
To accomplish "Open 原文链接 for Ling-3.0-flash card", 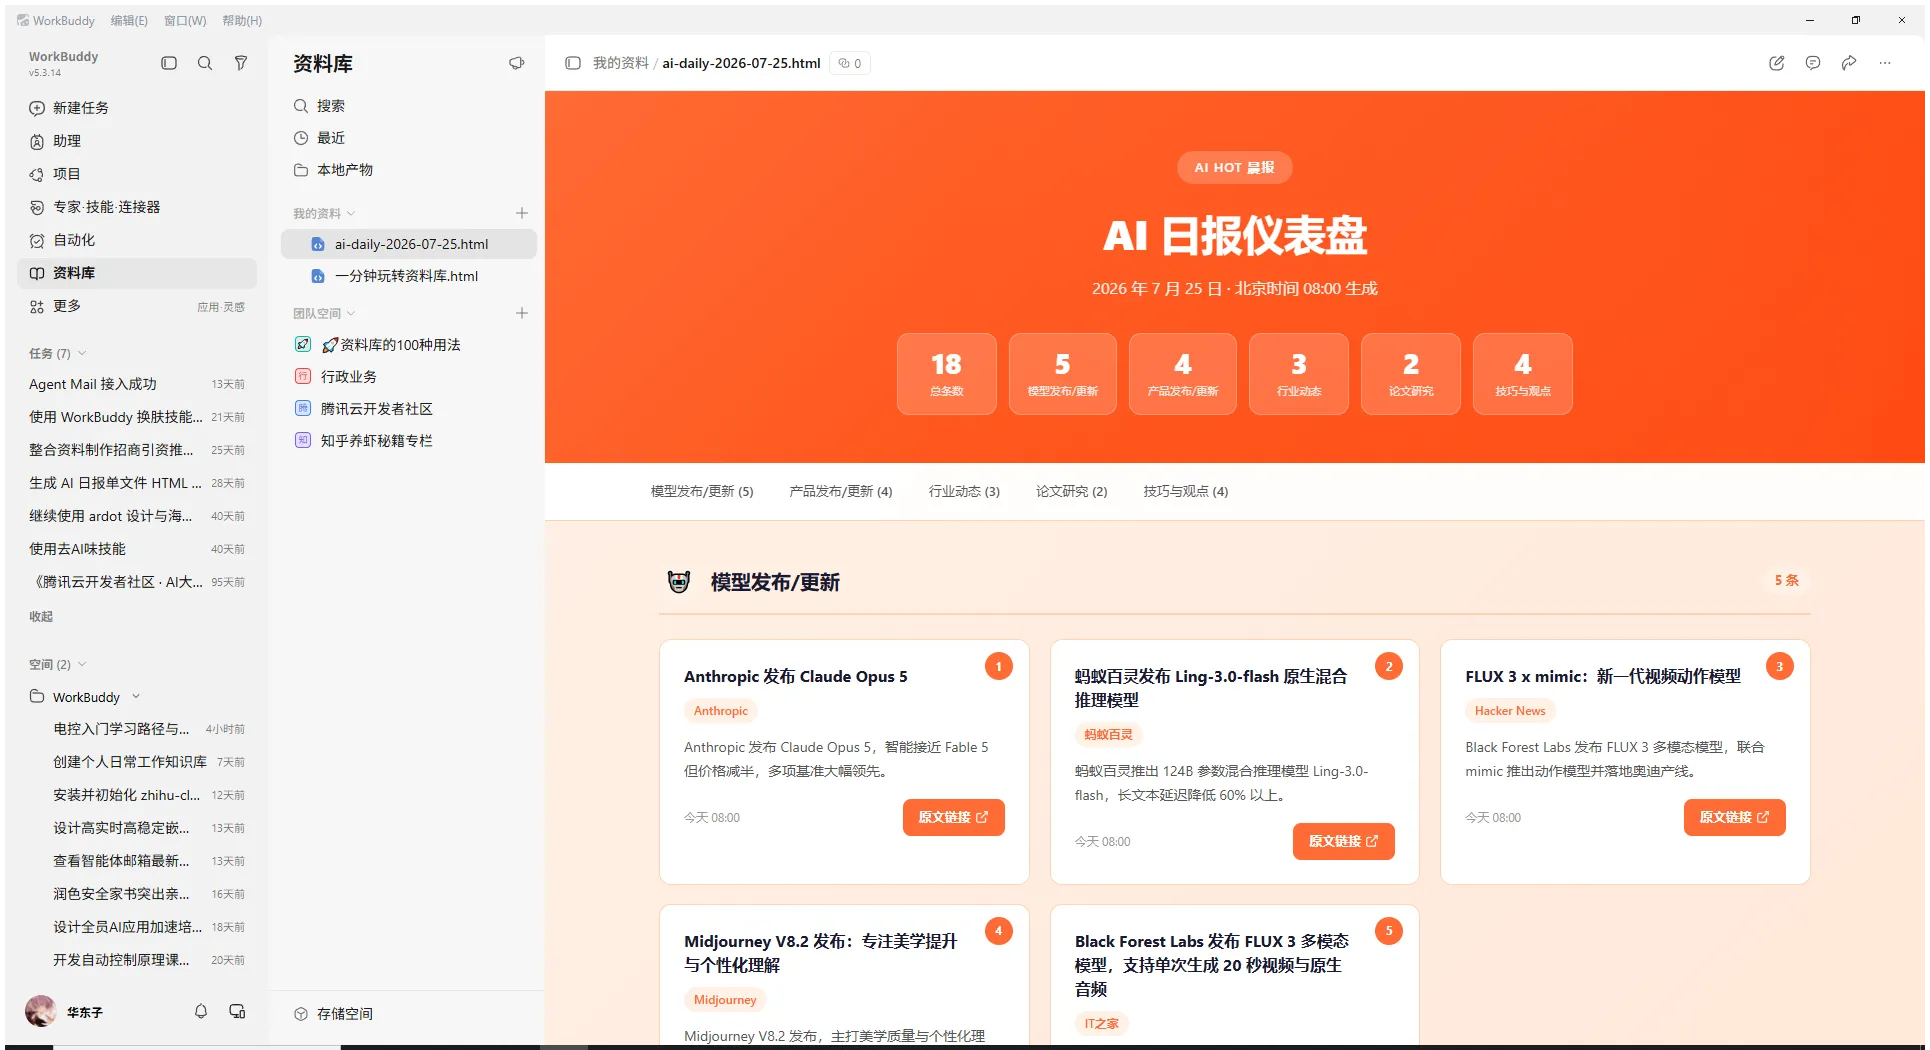I will (x=1344, y=841).
